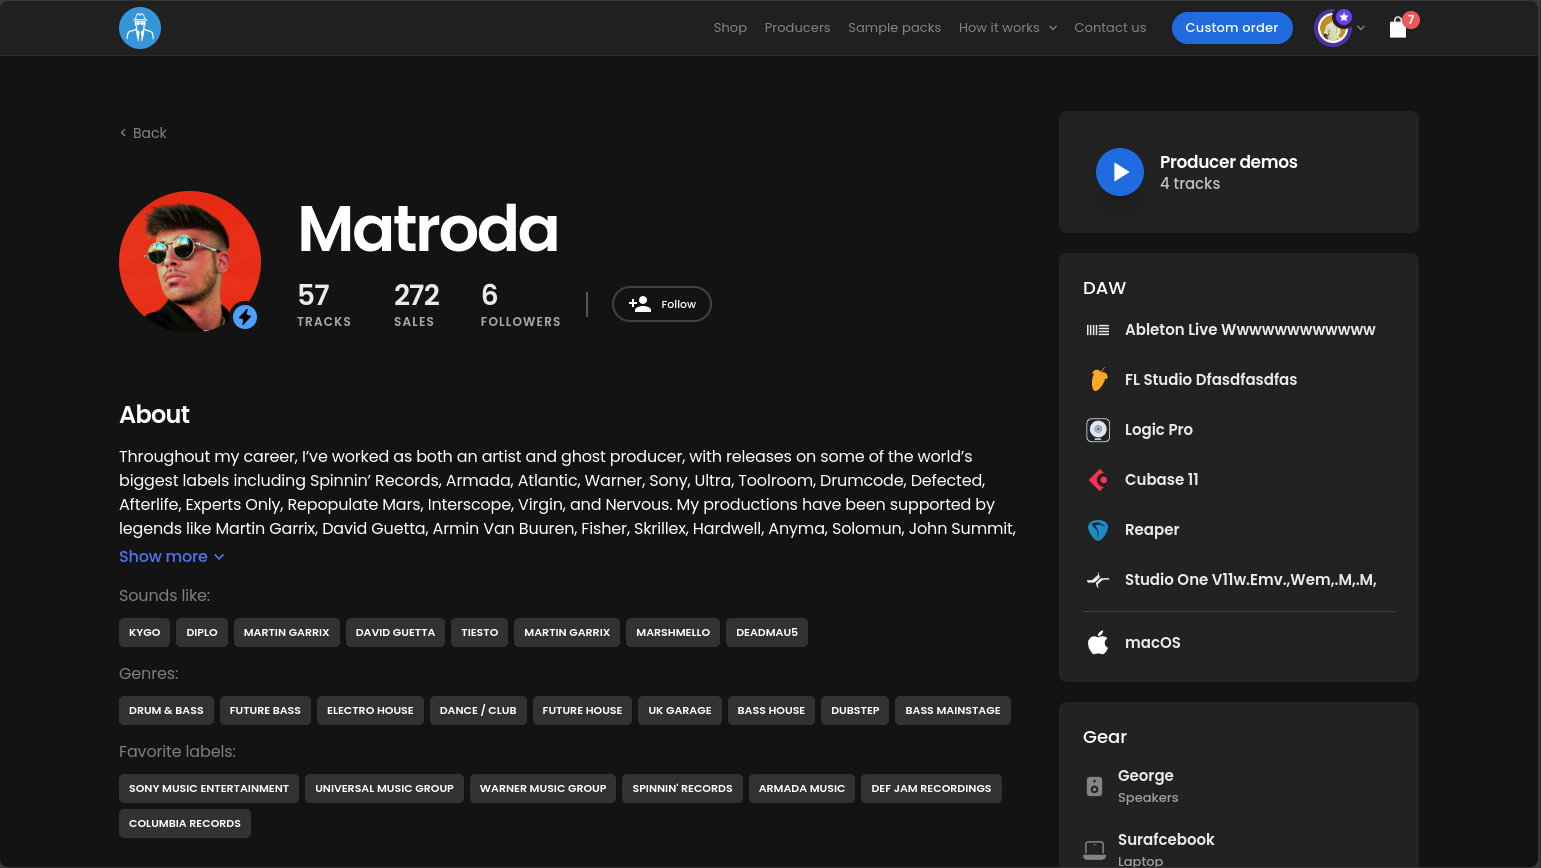Expand About text with Show more
Image resolution: width=1541 pixels, height=868 pixels.
(171, 557)
